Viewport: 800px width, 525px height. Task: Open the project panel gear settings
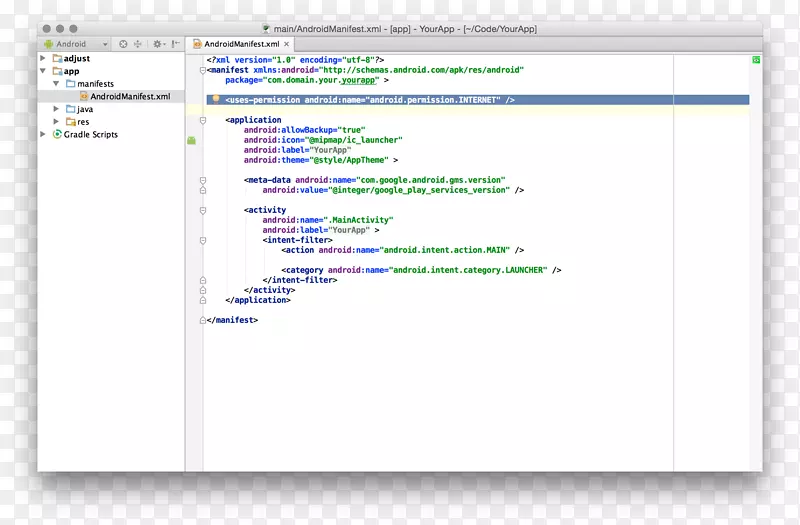[159, 44]
